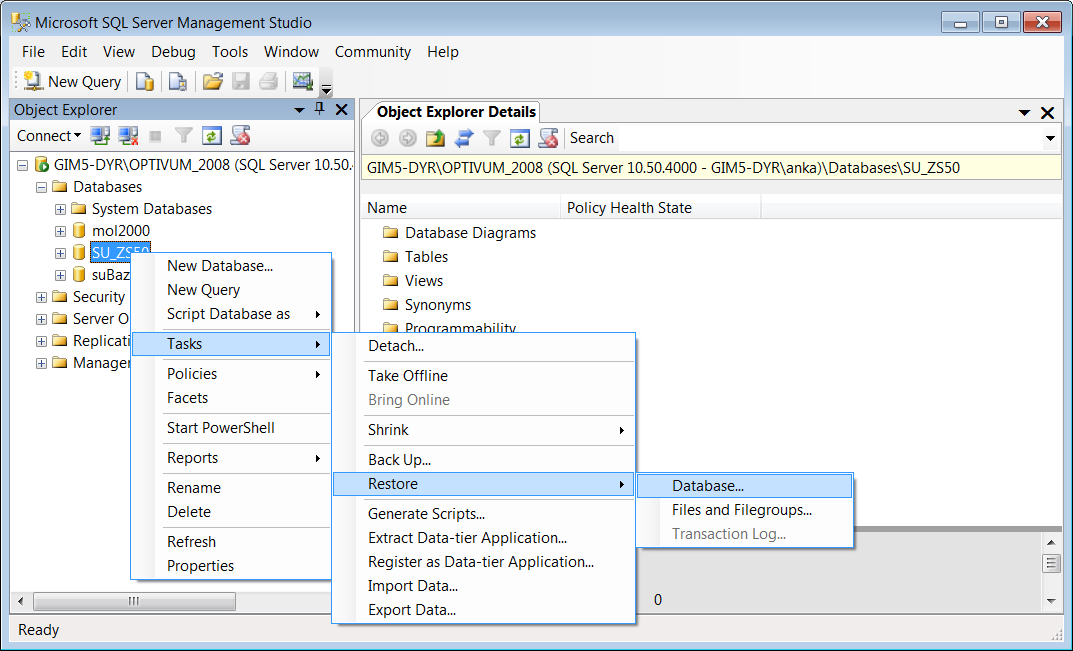Expand the mol2000 database node
This screenshot has width=1073, height=651.
60,231
